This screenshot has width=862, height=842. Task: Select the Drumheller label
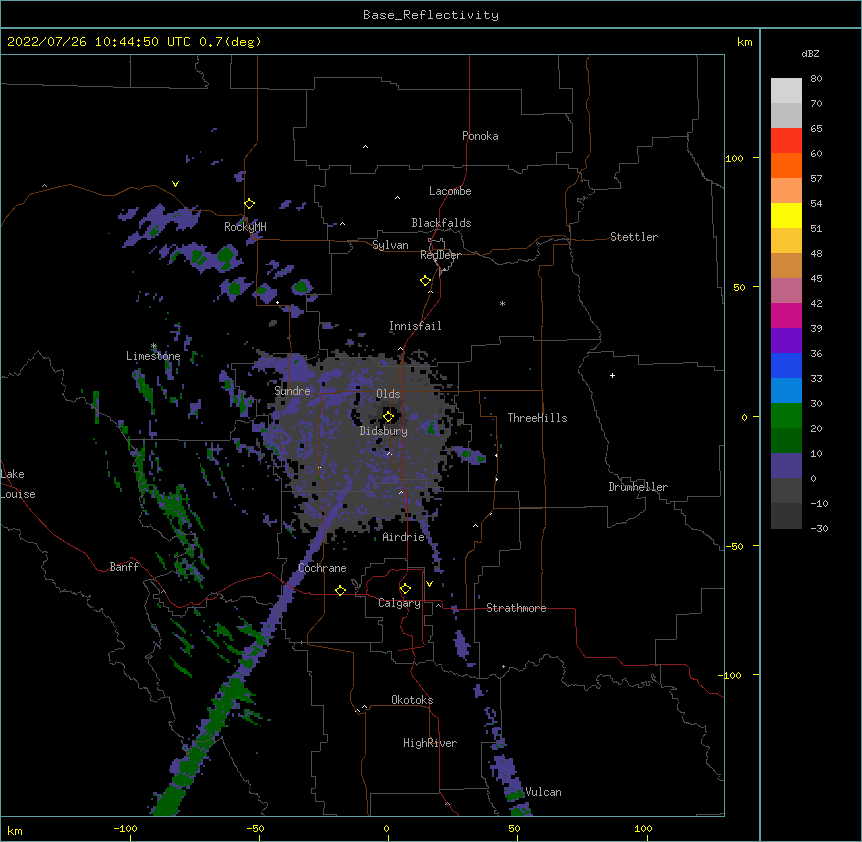click(638, 487)
